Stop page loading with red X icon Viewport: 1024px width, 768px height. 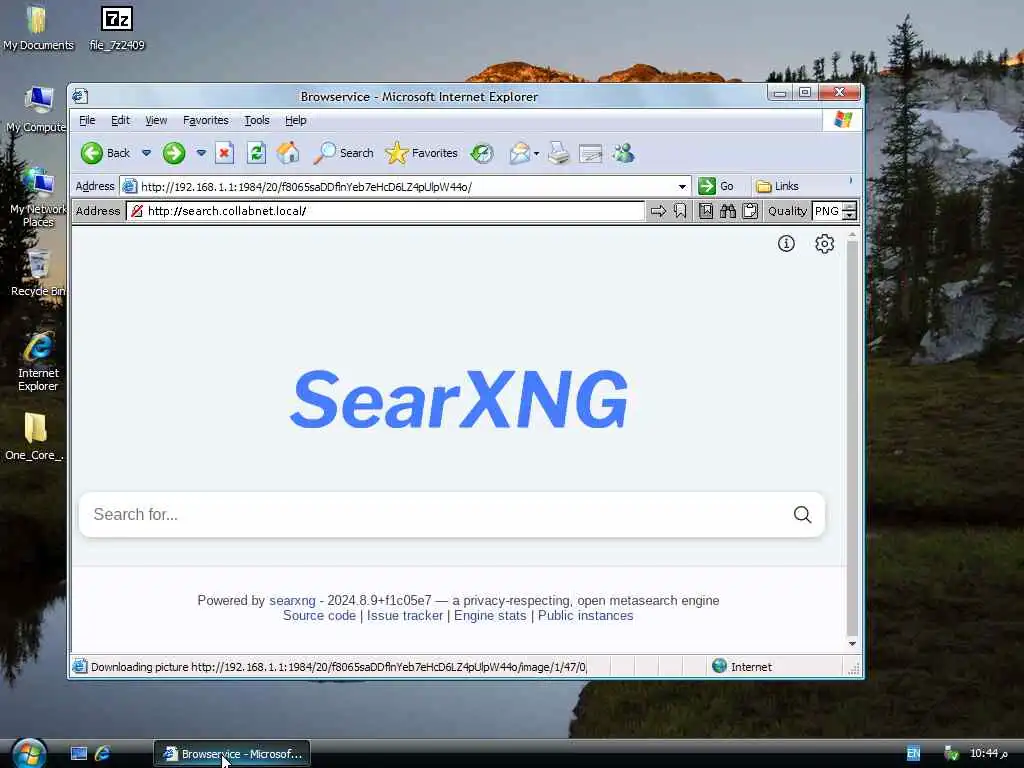[x=224, y=153]
